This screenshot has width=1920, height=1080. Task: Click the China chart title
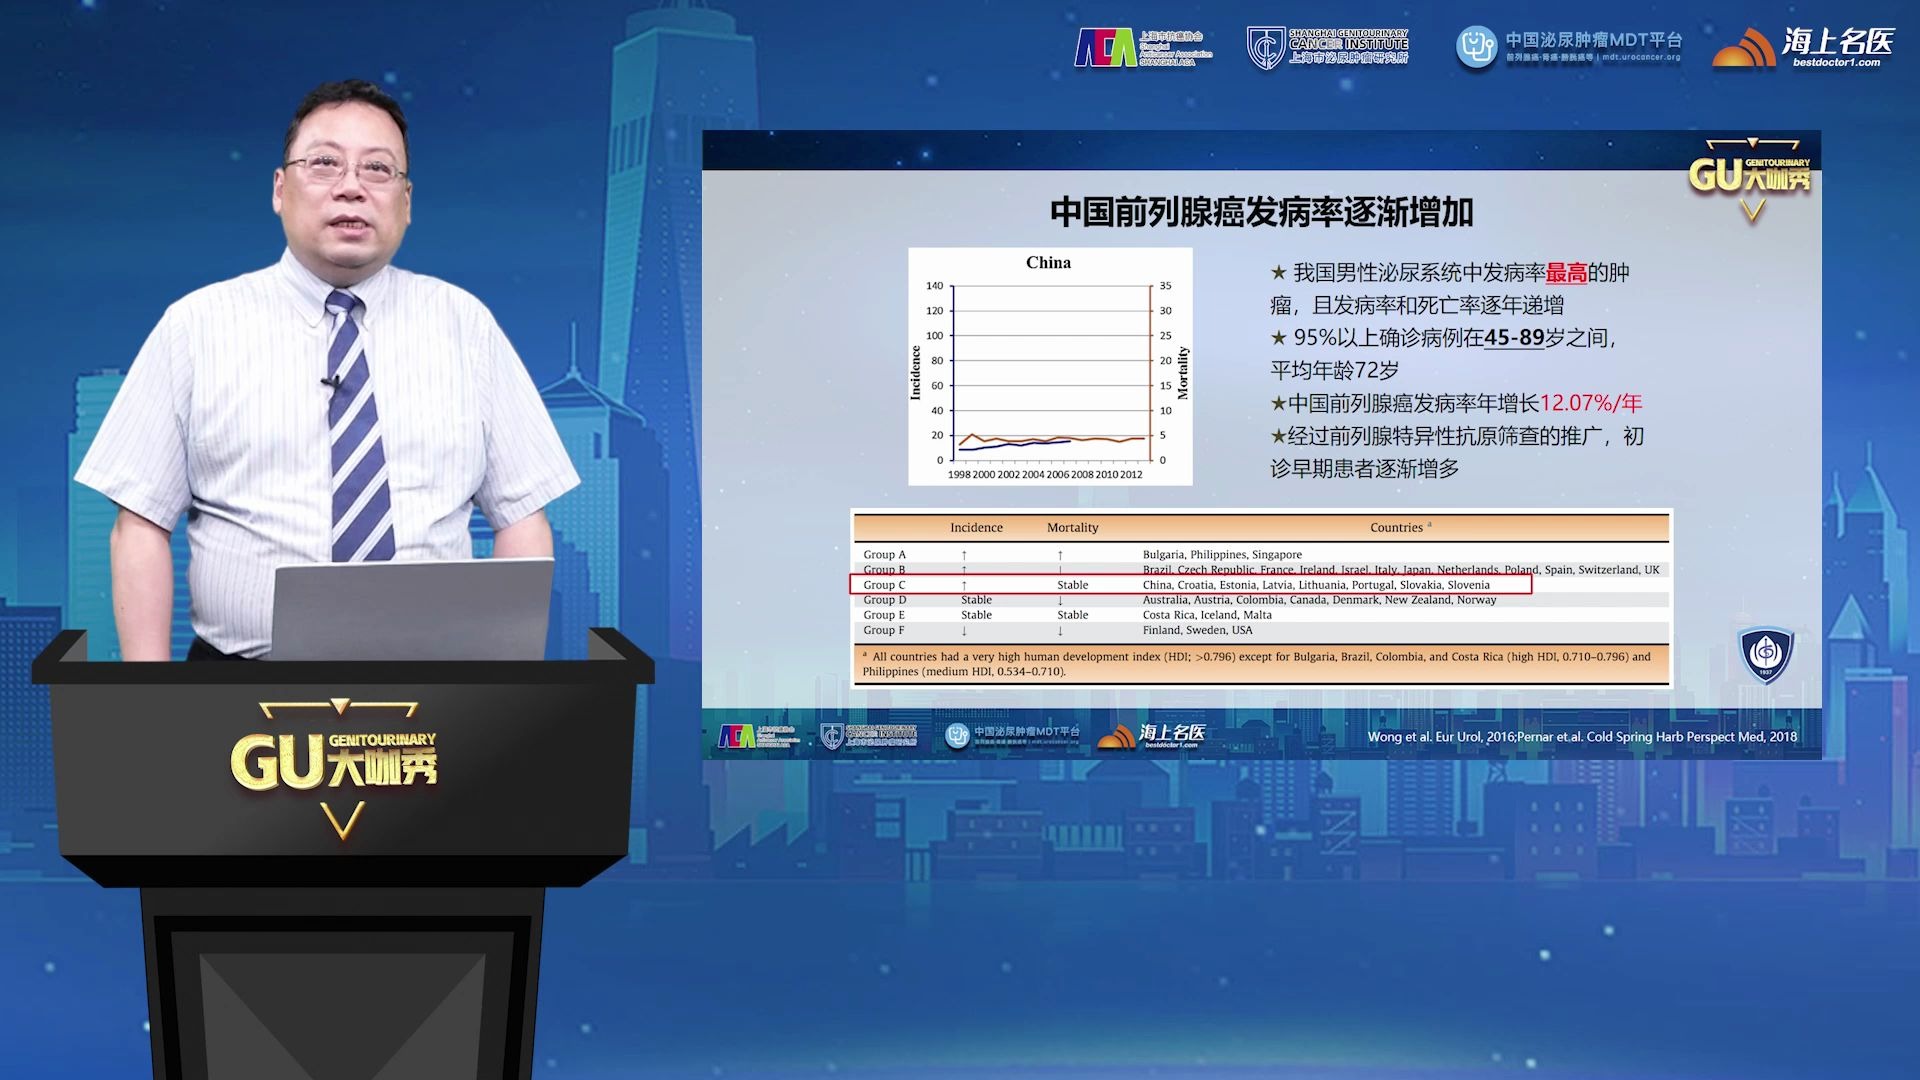point(1048,262)
